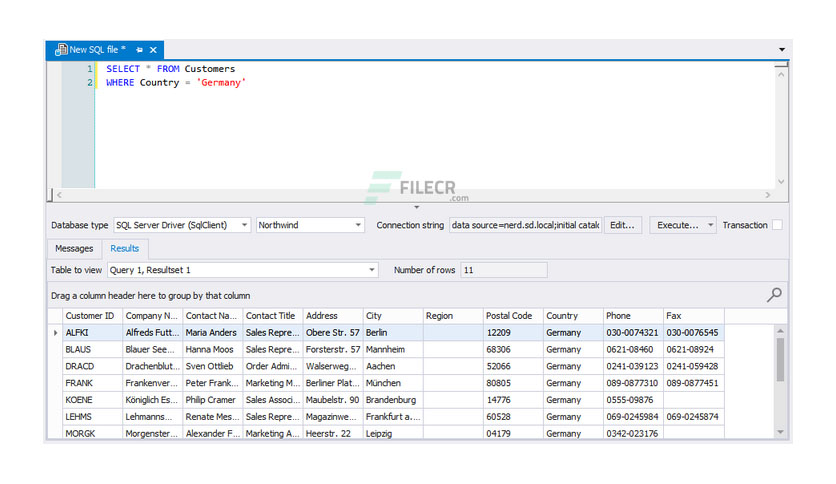
Task: Click the Fax column header
Action: point(694,316)
